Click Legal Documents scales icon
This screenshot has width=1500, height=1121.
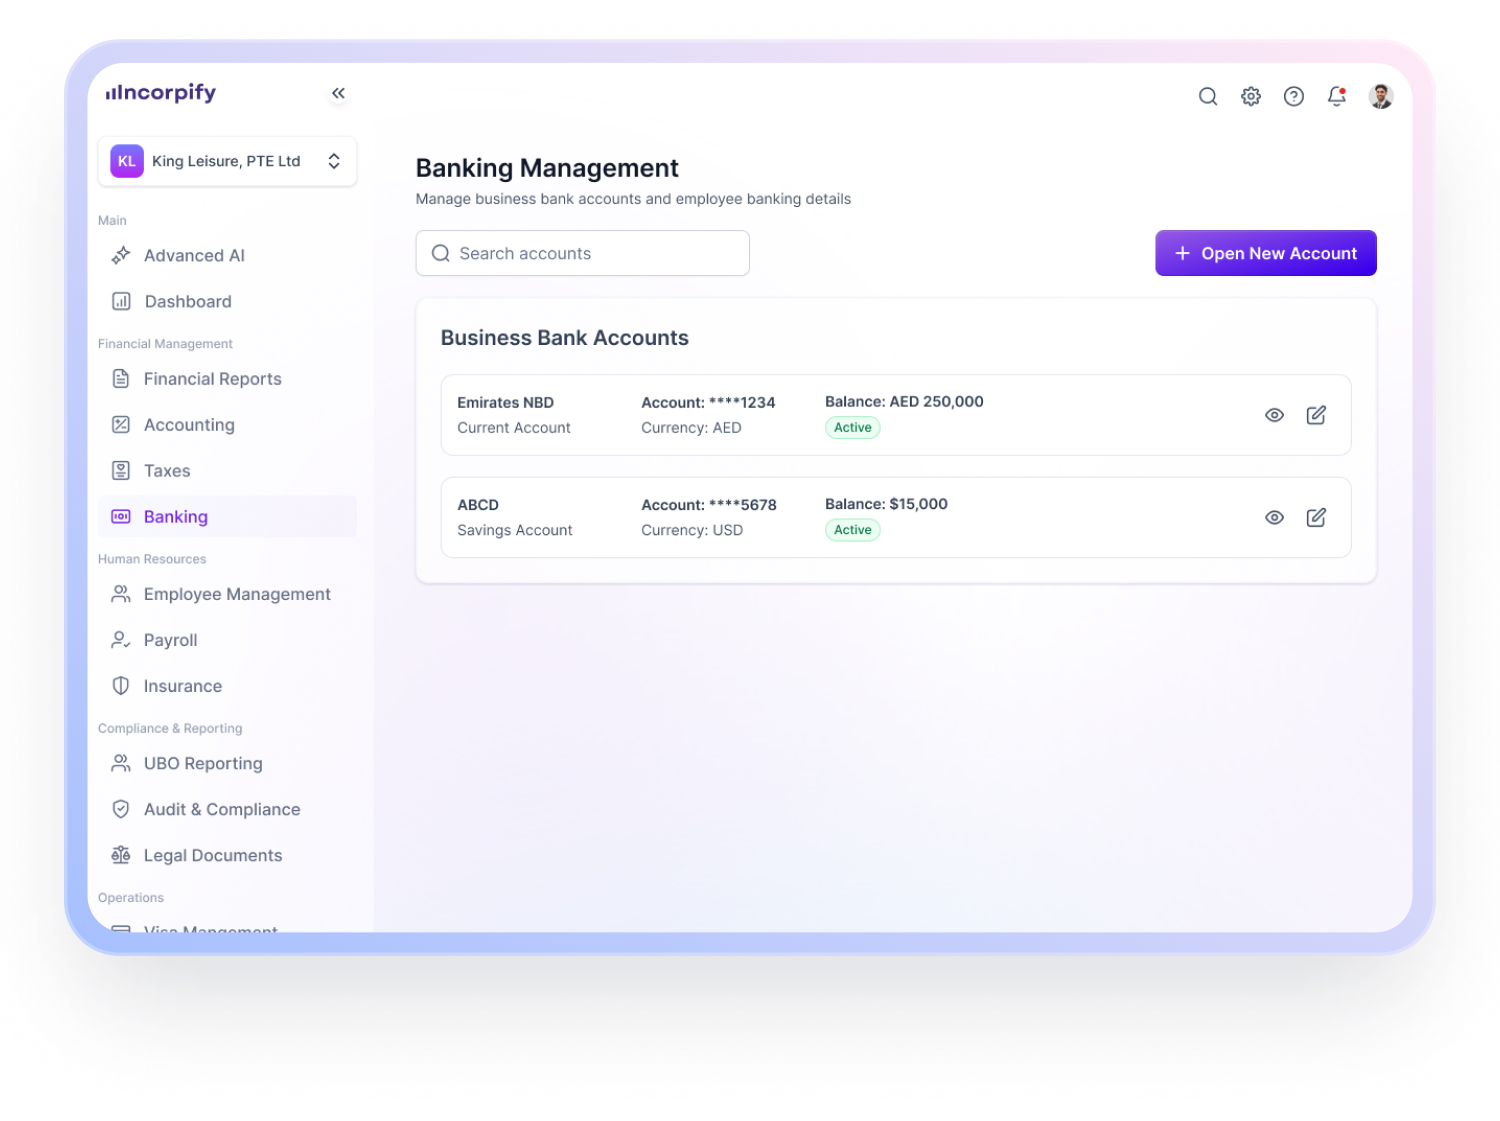coord(121,855)
